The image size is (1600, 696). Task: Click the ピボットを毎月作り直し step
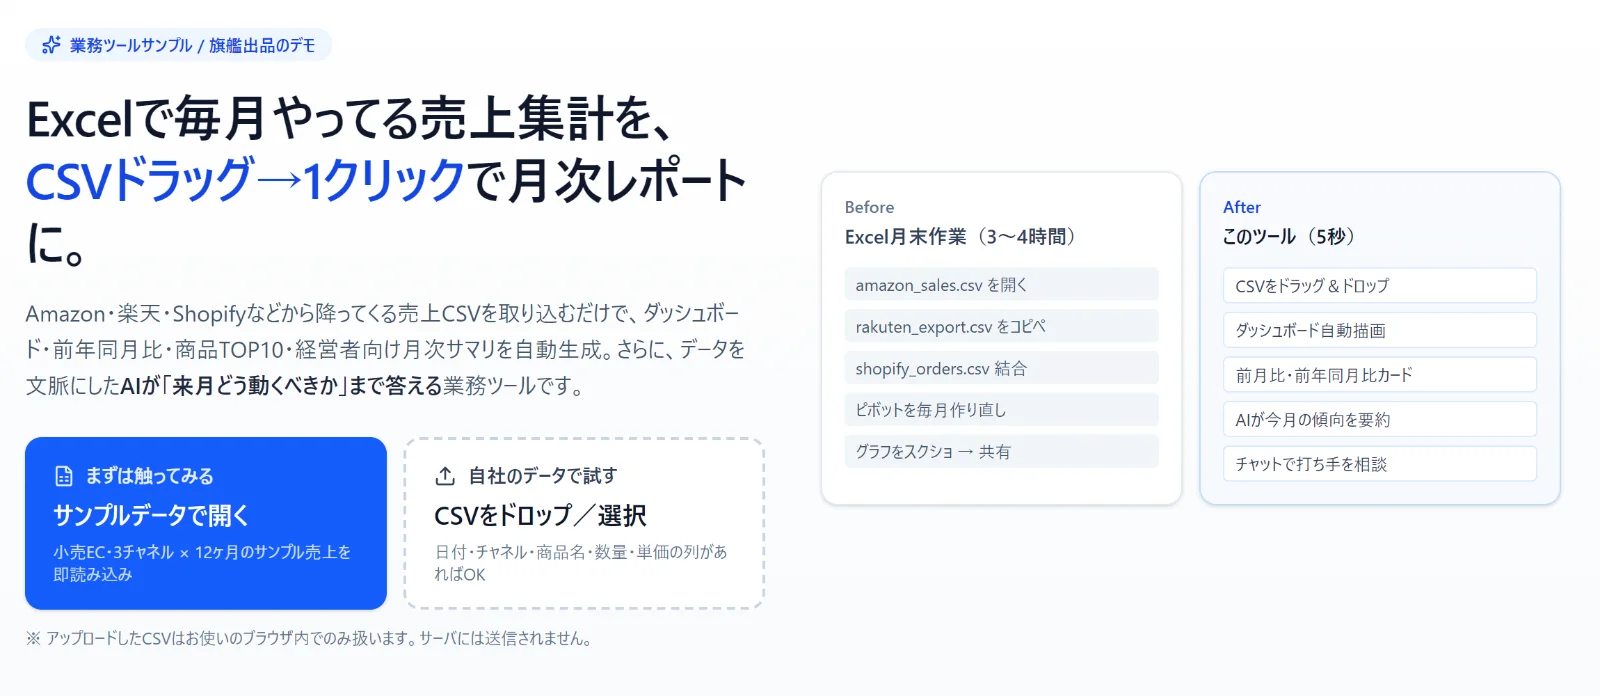(x=1001, y=410)
